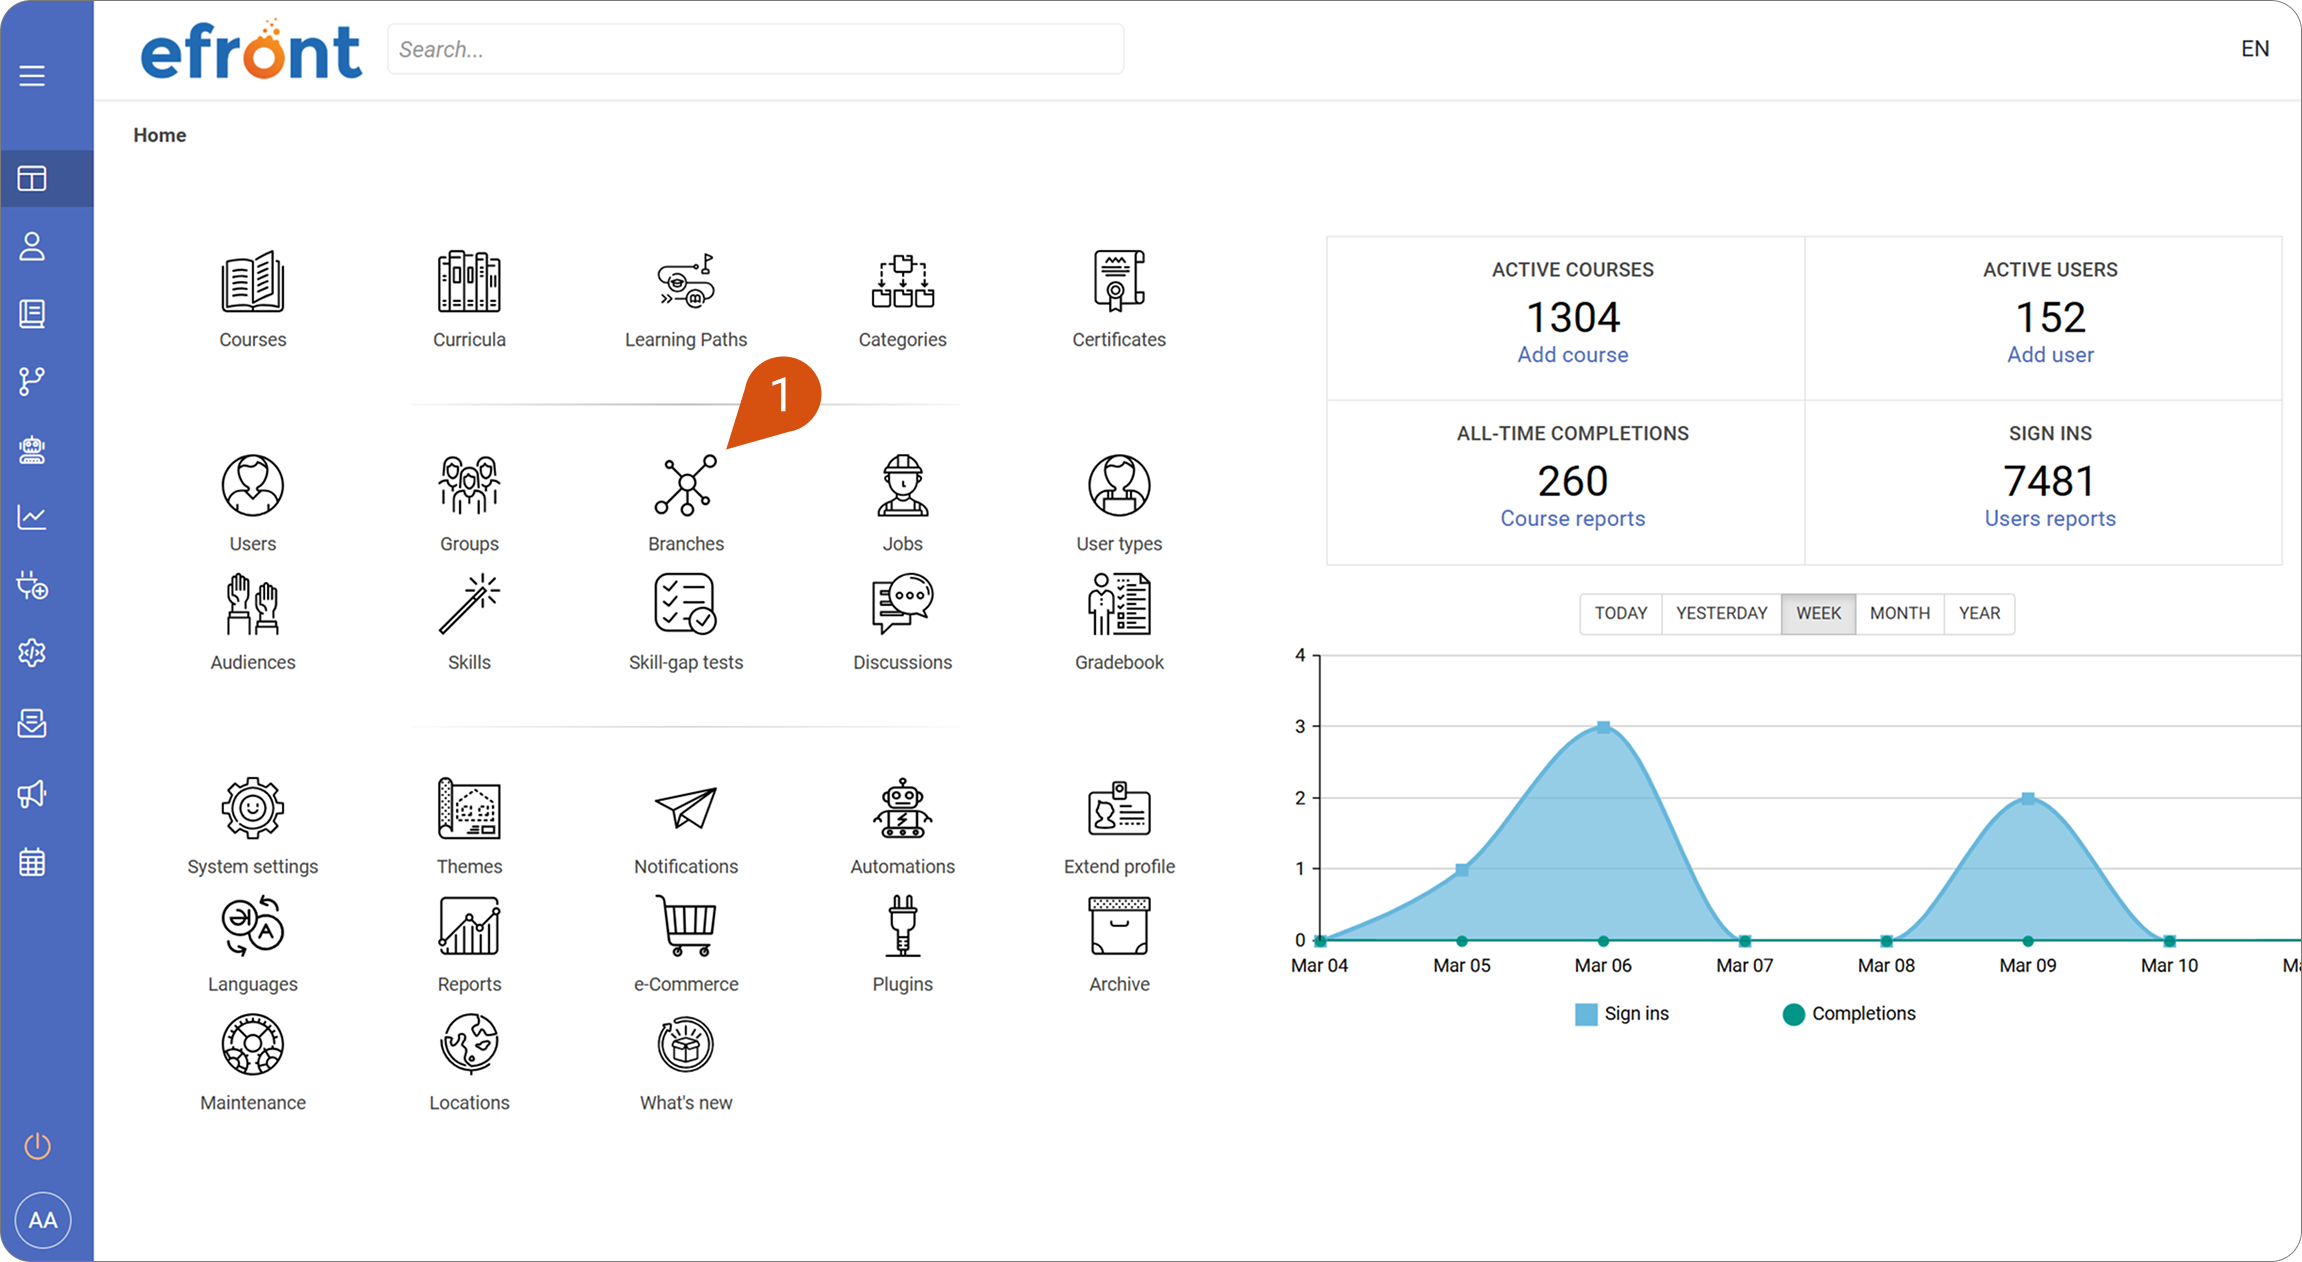Open the e-Commerce shopping cart icon
The height and width of the screenshot is (1262, 2302).
click(x=686, y=926)
